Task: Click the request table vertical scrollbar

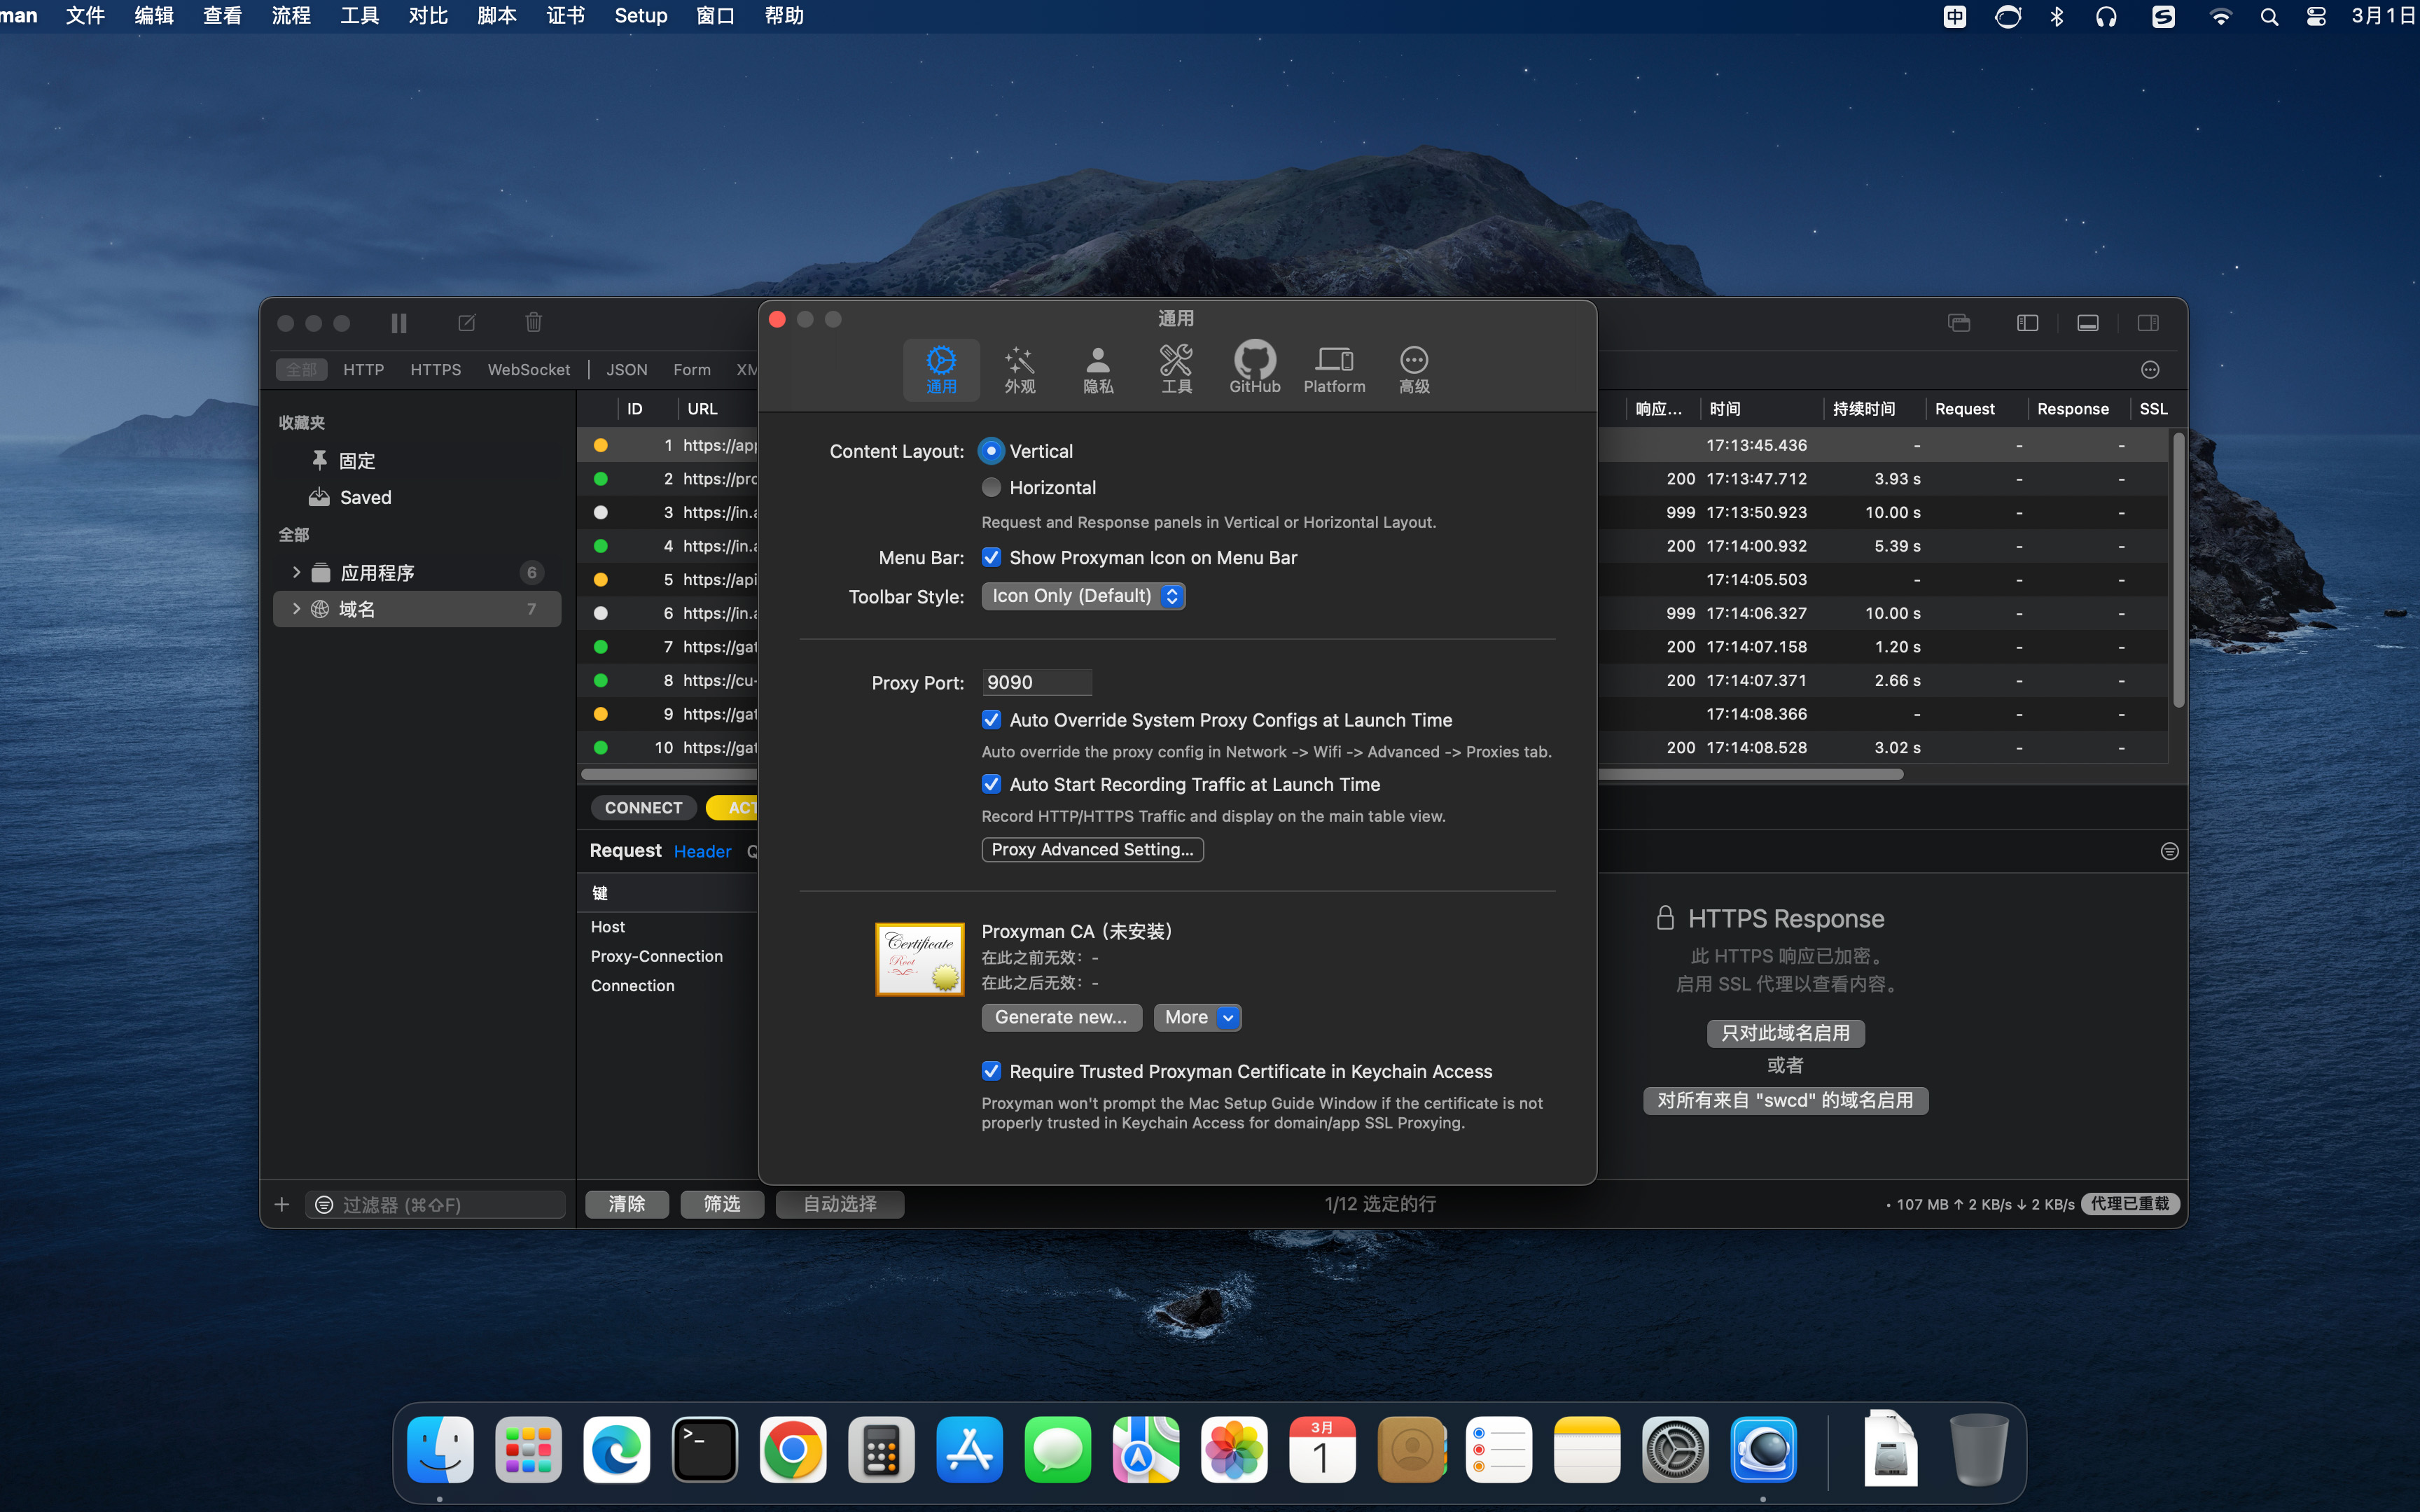Action: 2178,570
